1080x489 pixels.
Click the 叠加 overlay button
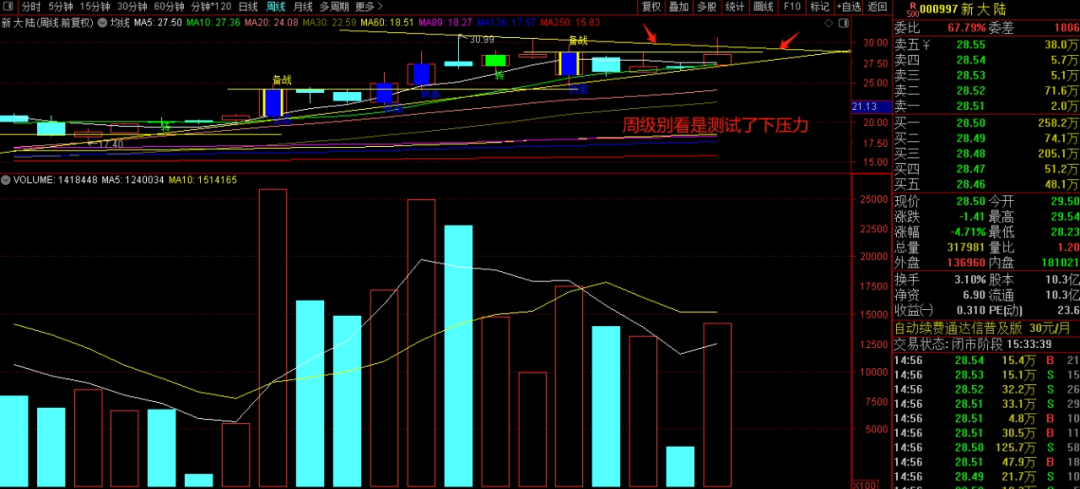point(679,8)
